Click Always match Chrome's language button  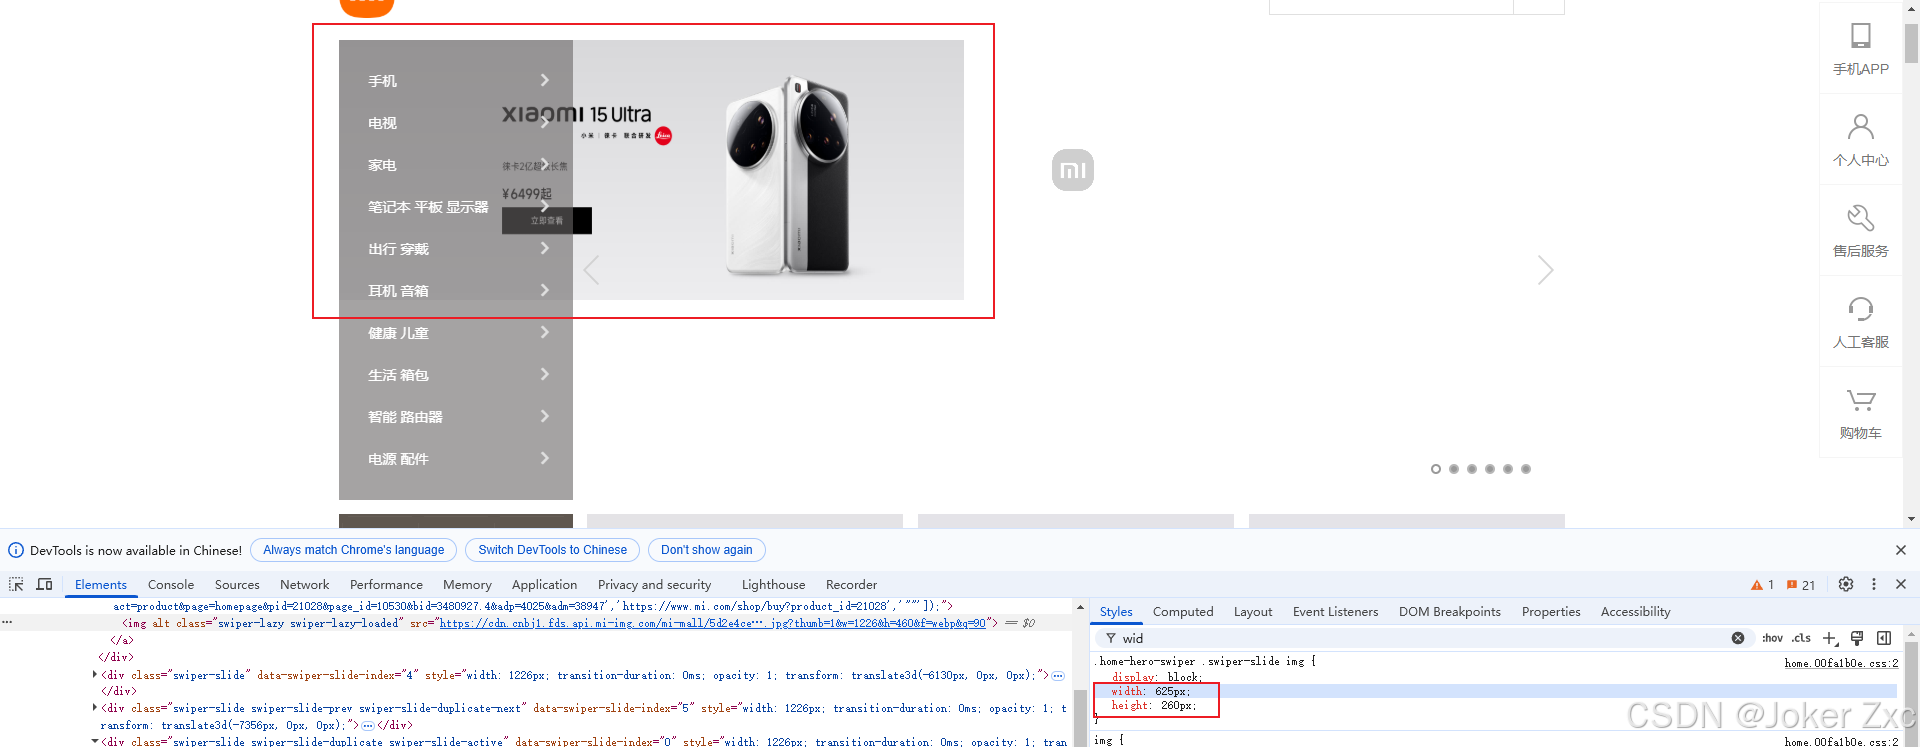[x=353, y=550]
